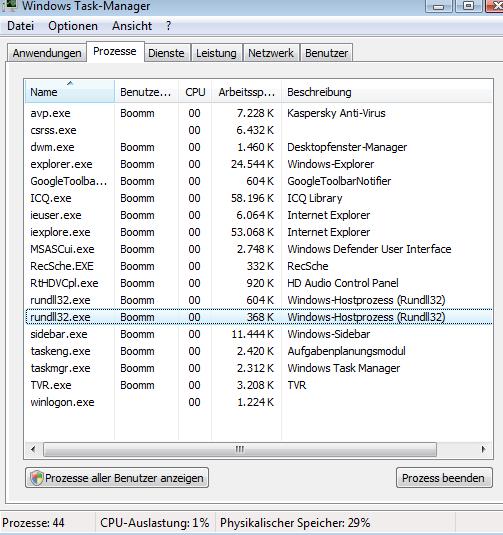Sort processes by Name column header

tap(70, 92)
